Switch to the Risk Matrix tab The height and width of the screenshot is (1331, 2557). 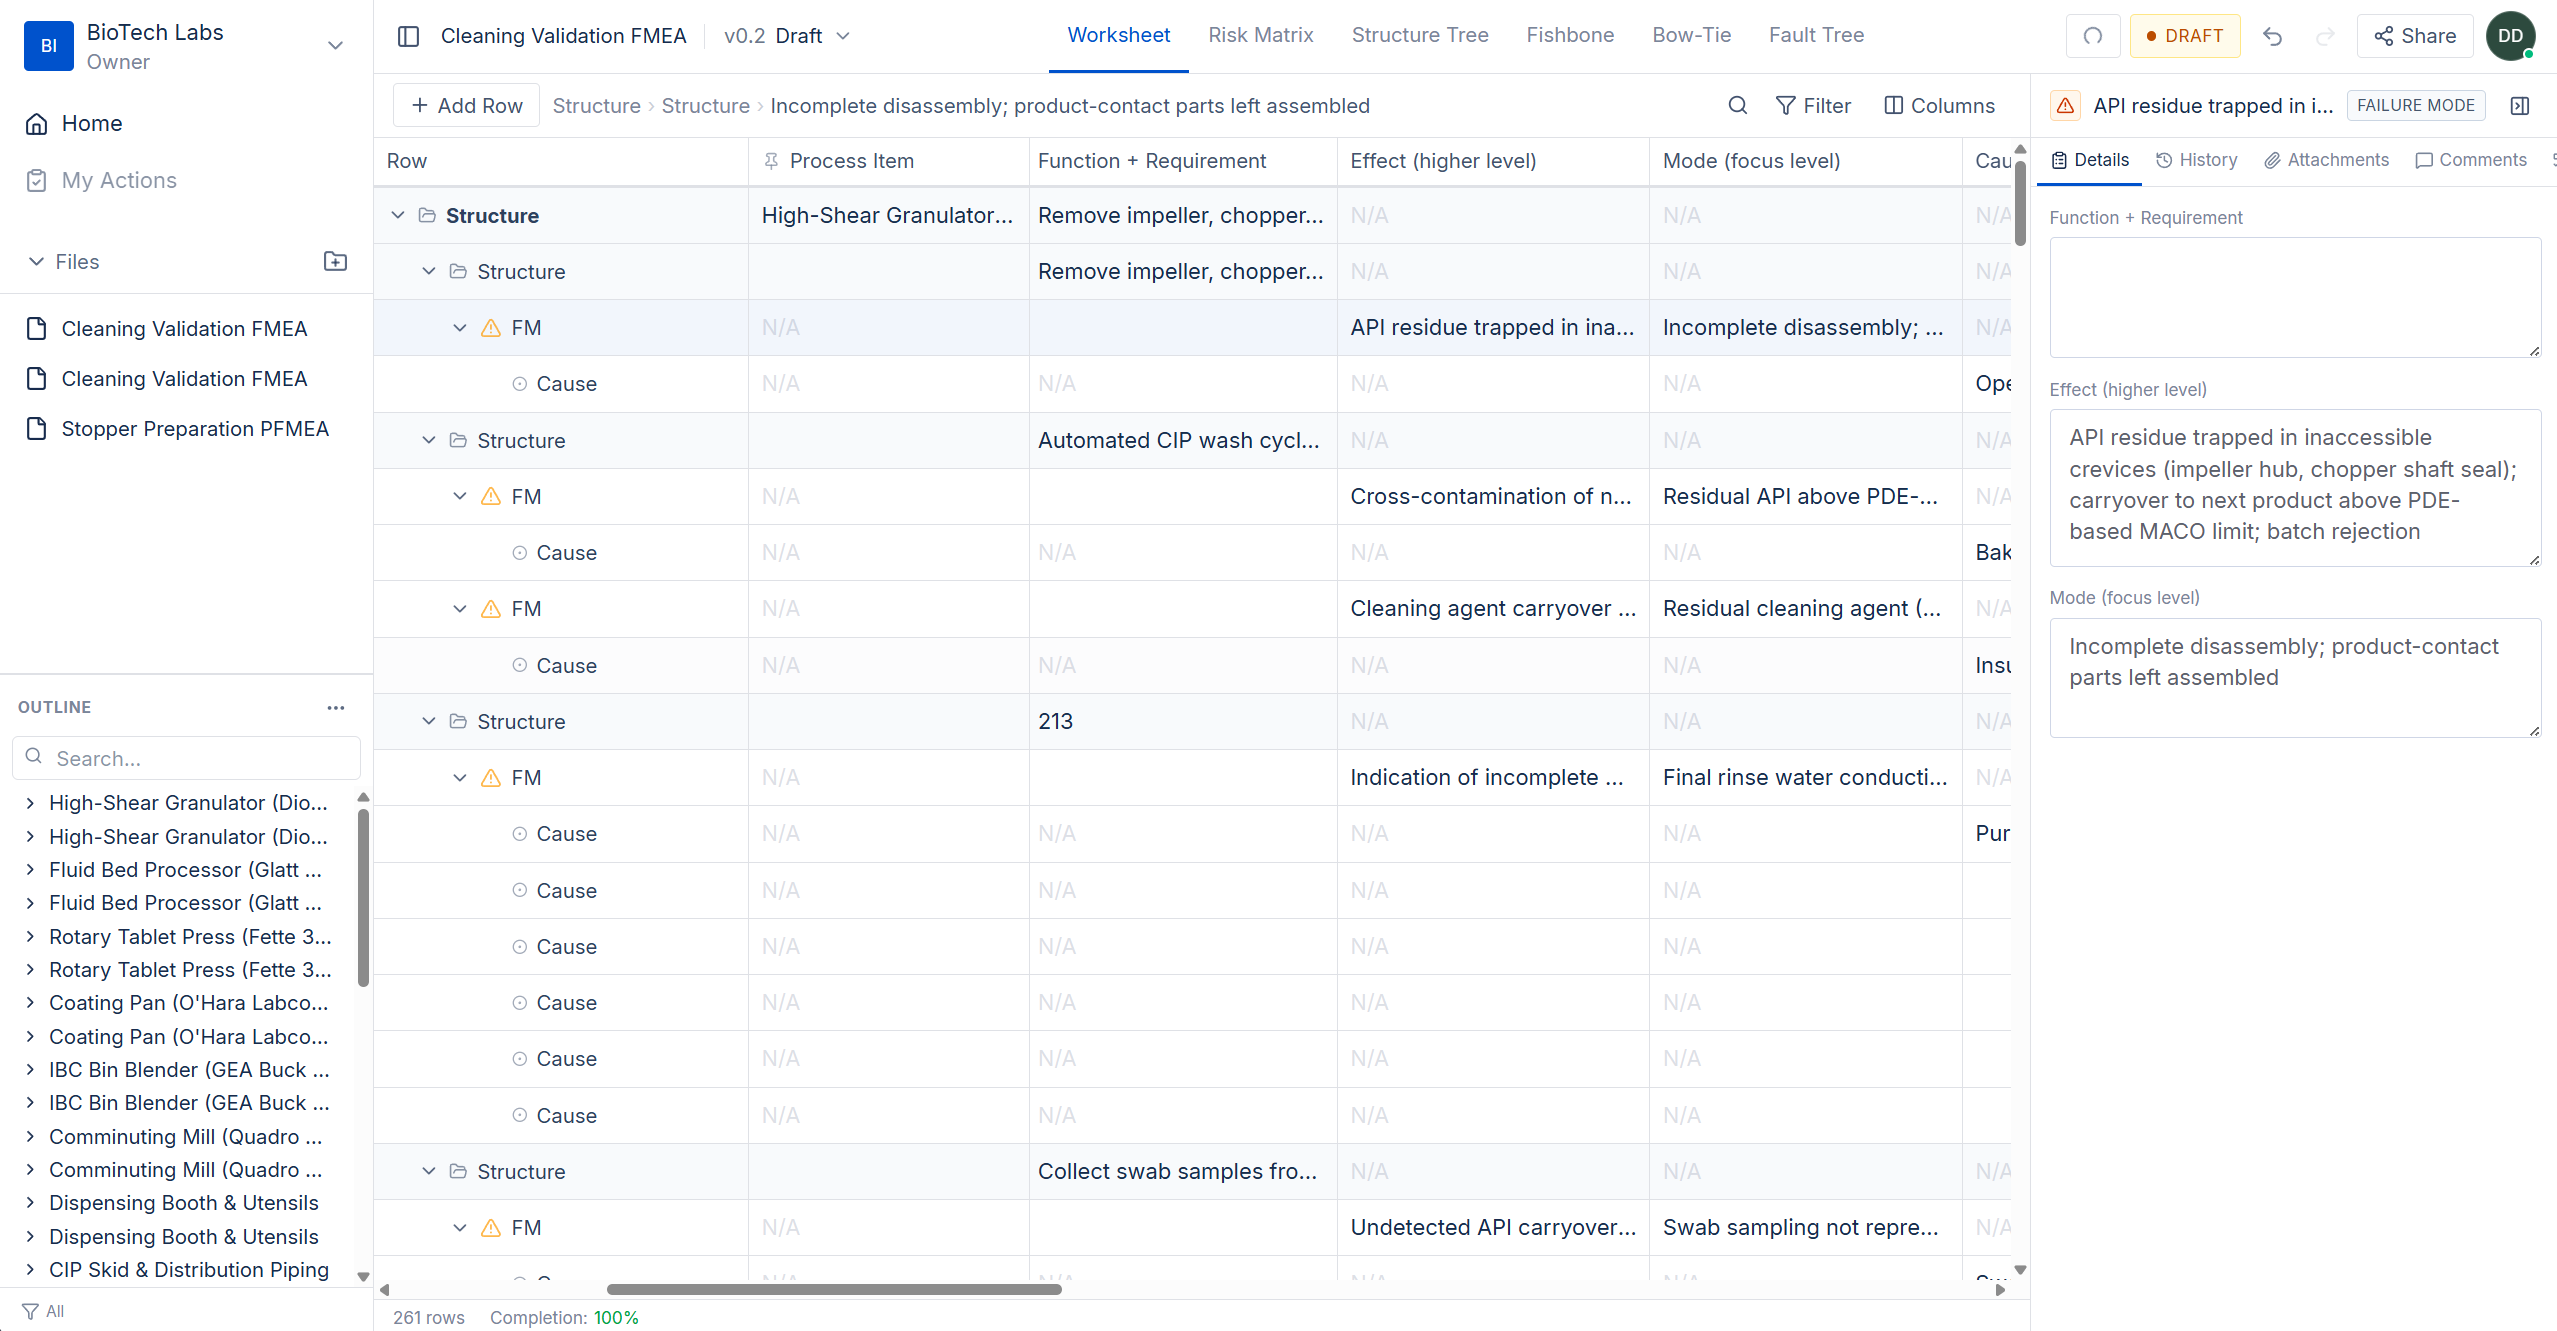tap(1261, 35)
